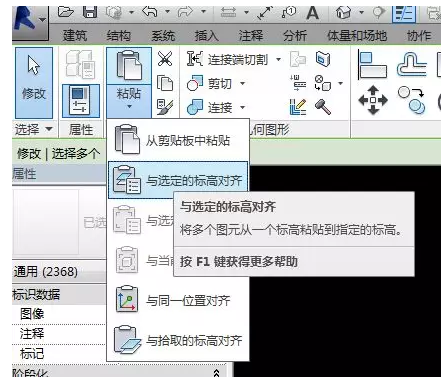Click the Copy to clipboard icon
This screenshot has width=447, height=381.
165,83
